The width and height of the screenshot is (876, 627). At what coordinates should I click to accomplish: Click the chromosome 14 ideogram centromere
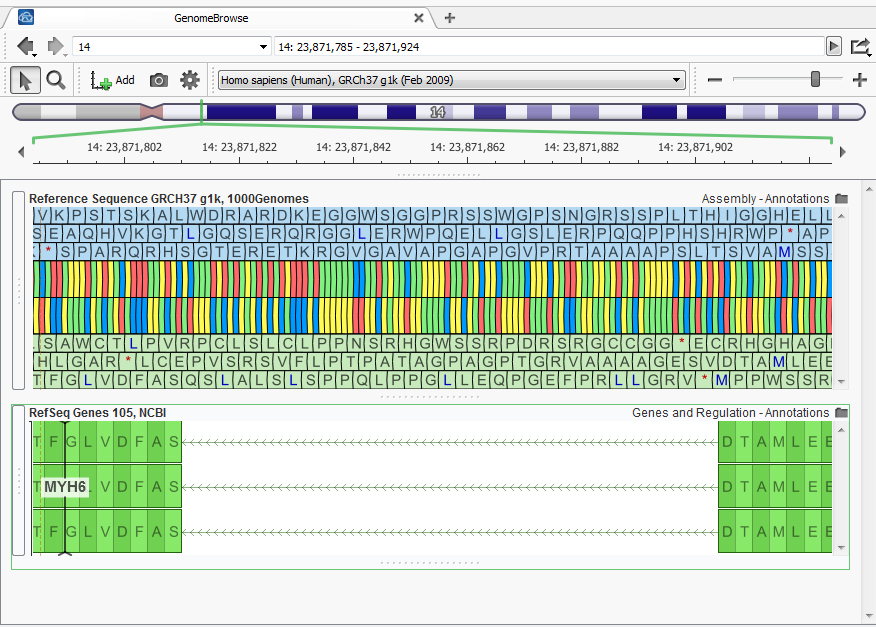pyautogui.click(x=152, y=112)
